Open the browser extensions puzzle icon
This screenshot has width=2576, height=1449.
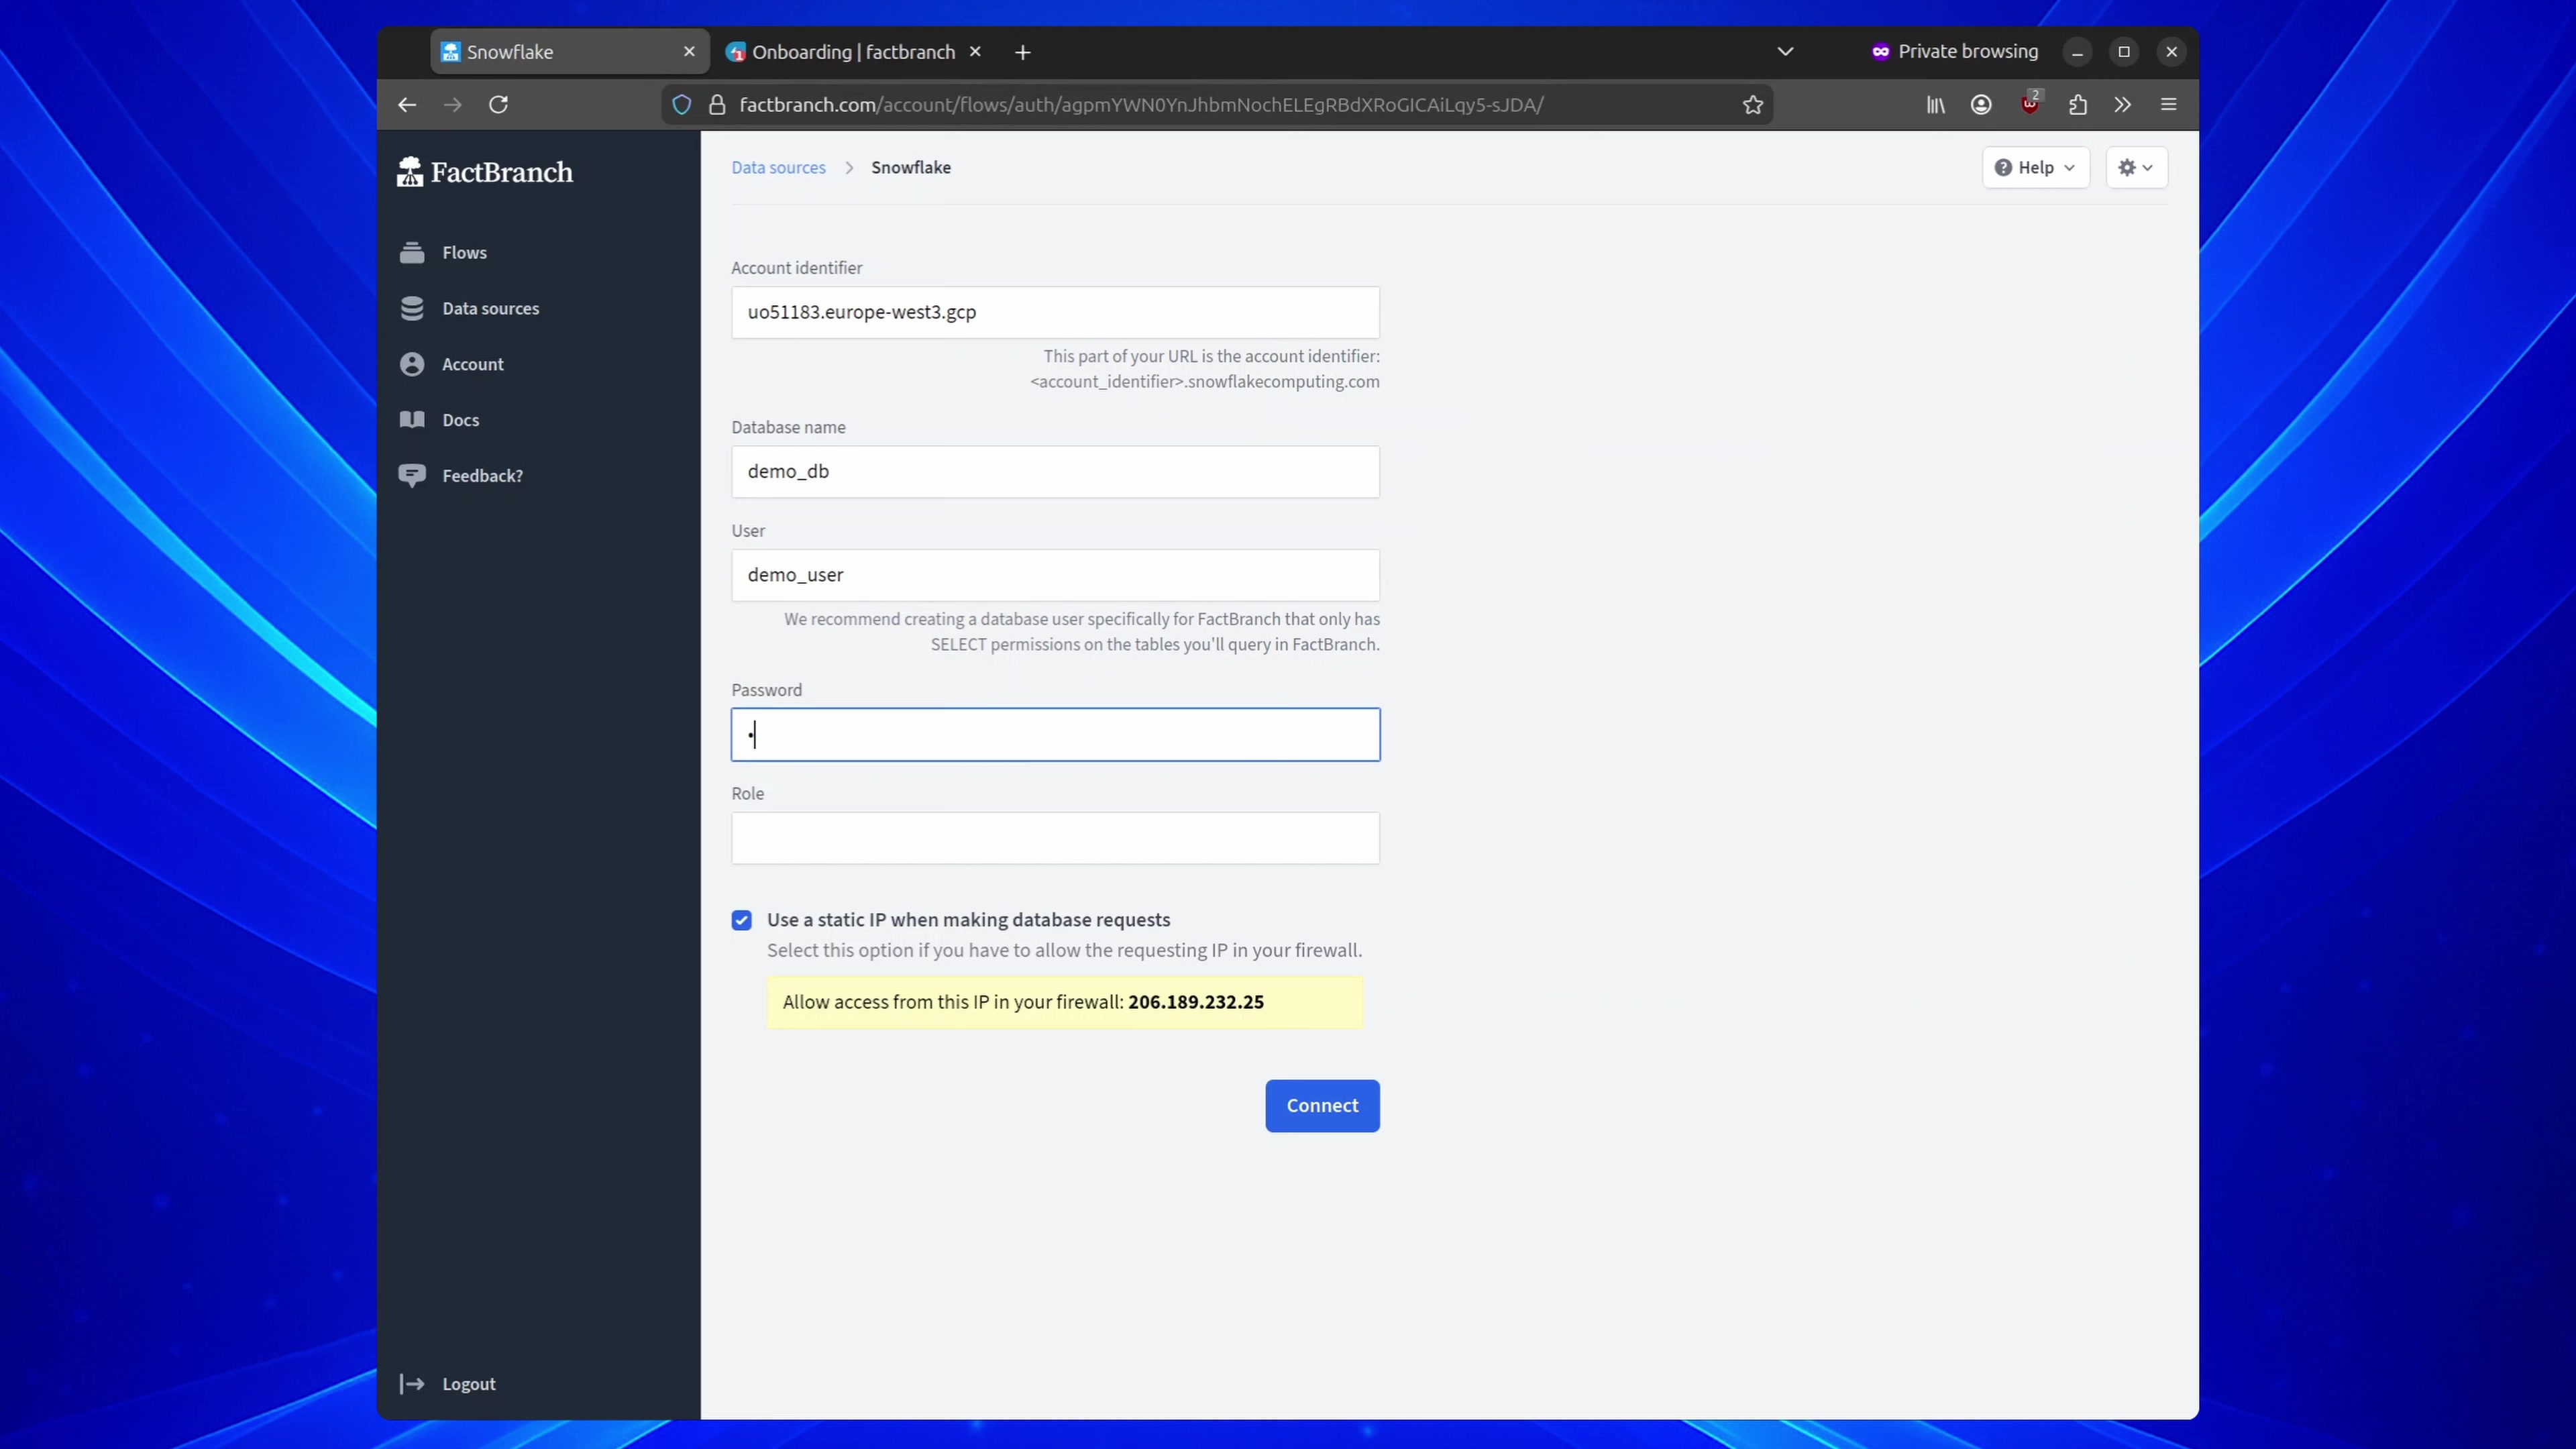[x=2077, y=104]
